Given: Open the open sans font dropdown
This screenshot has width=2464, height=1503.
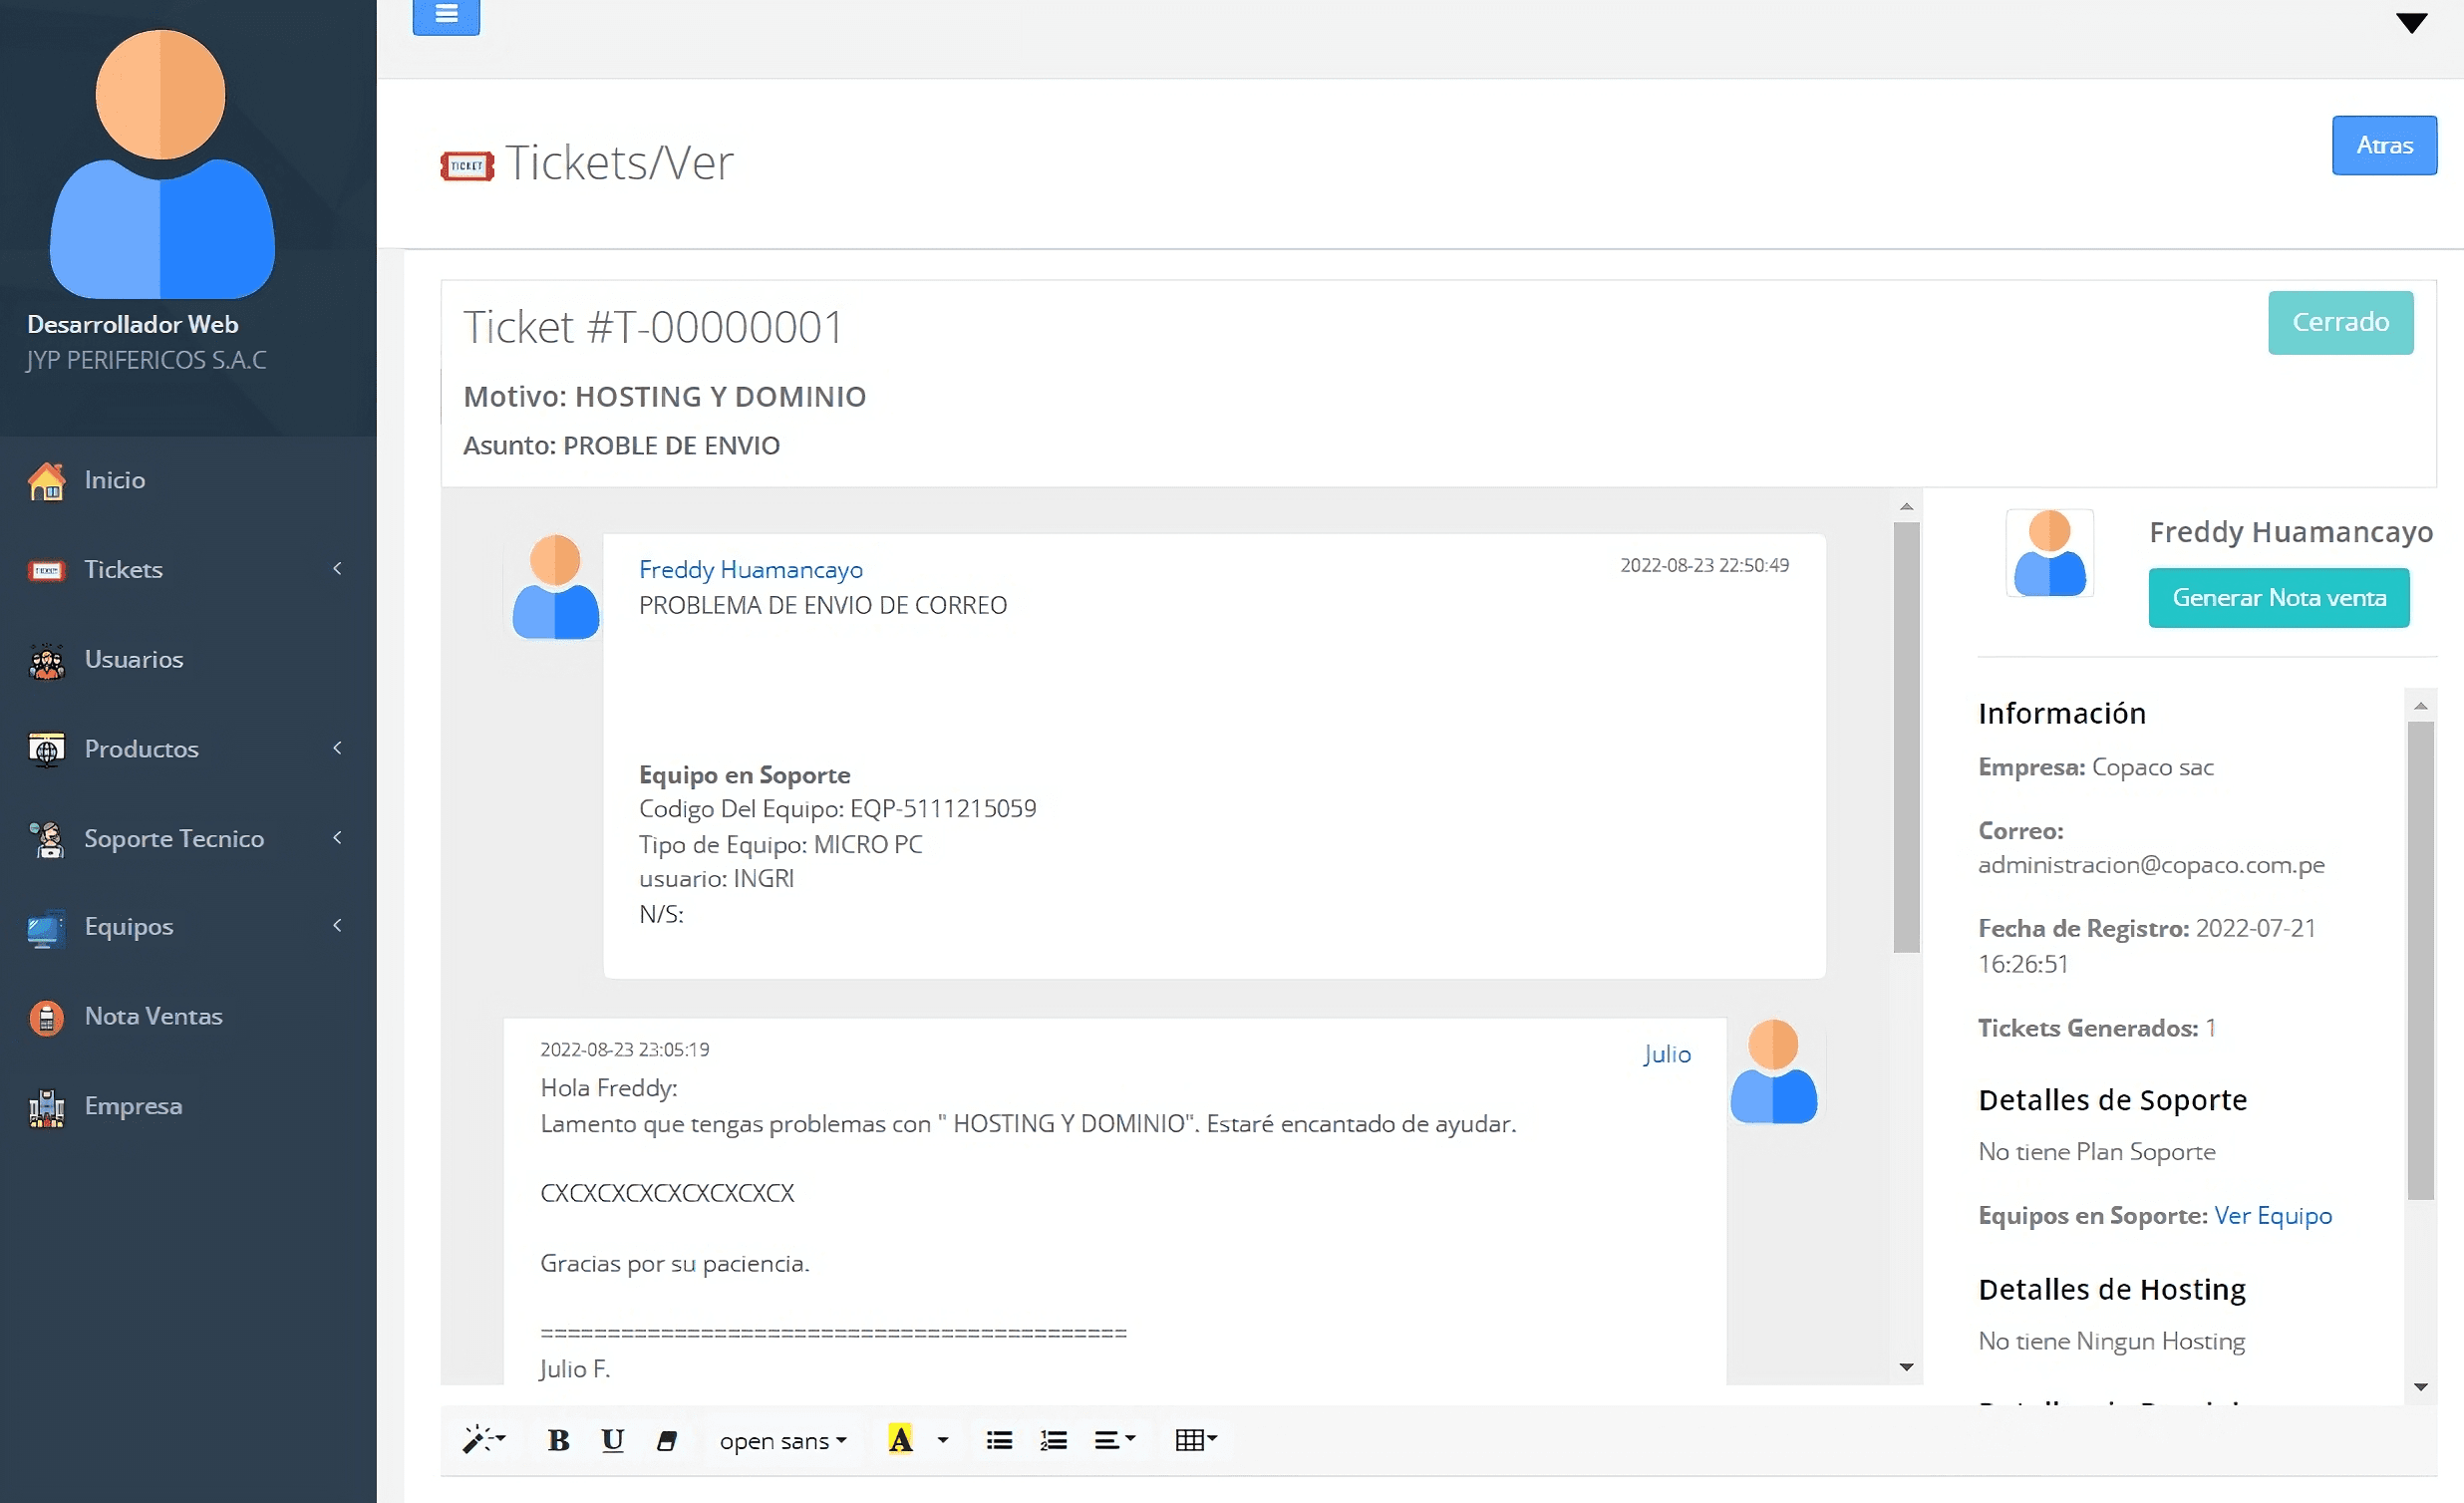Looking at the screenshot, I should (x=783, y=1441).
